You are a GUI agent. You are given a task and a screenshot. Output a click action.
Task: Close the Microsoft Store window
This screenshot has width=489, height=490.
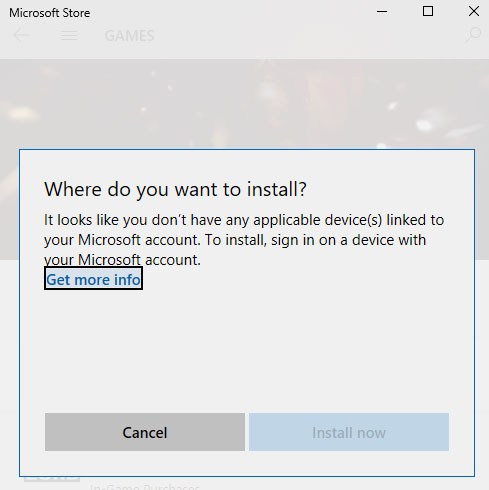pyautogui.click(x=474, y=11)
